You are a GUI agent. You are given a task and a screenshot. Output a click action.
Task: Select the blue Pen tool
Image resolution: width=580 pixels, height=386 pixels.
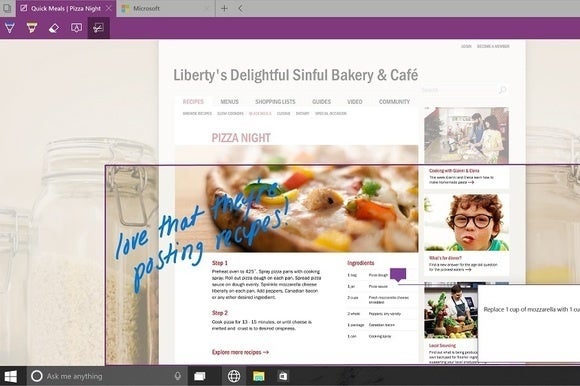pos(10,28)
